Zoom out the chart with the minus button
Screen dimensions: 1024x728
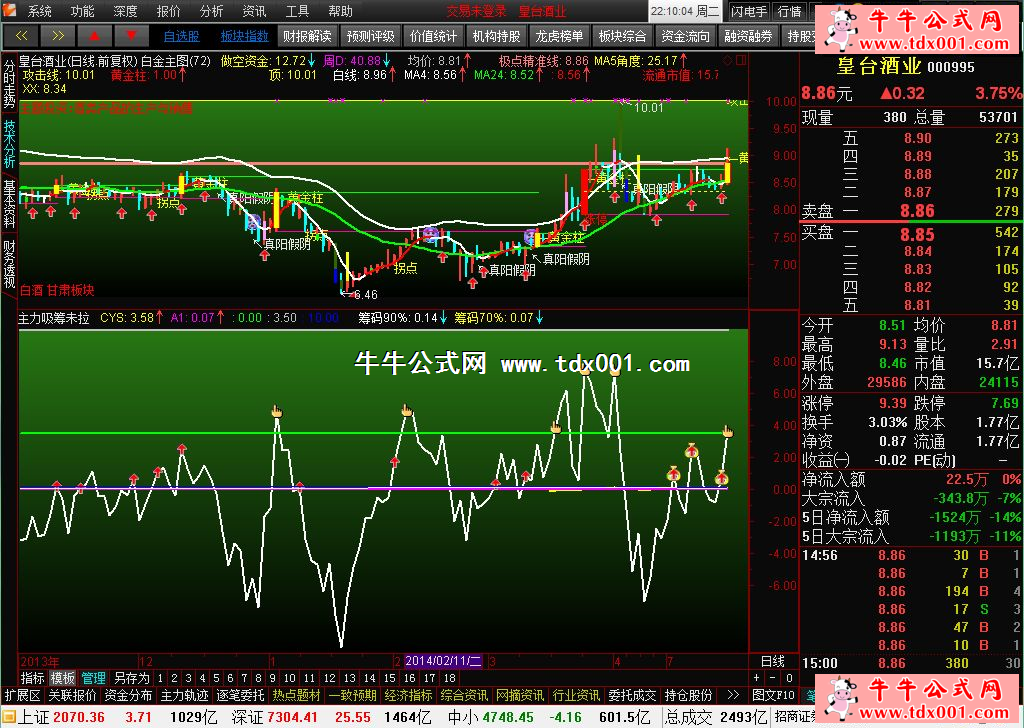pos(773,678)
